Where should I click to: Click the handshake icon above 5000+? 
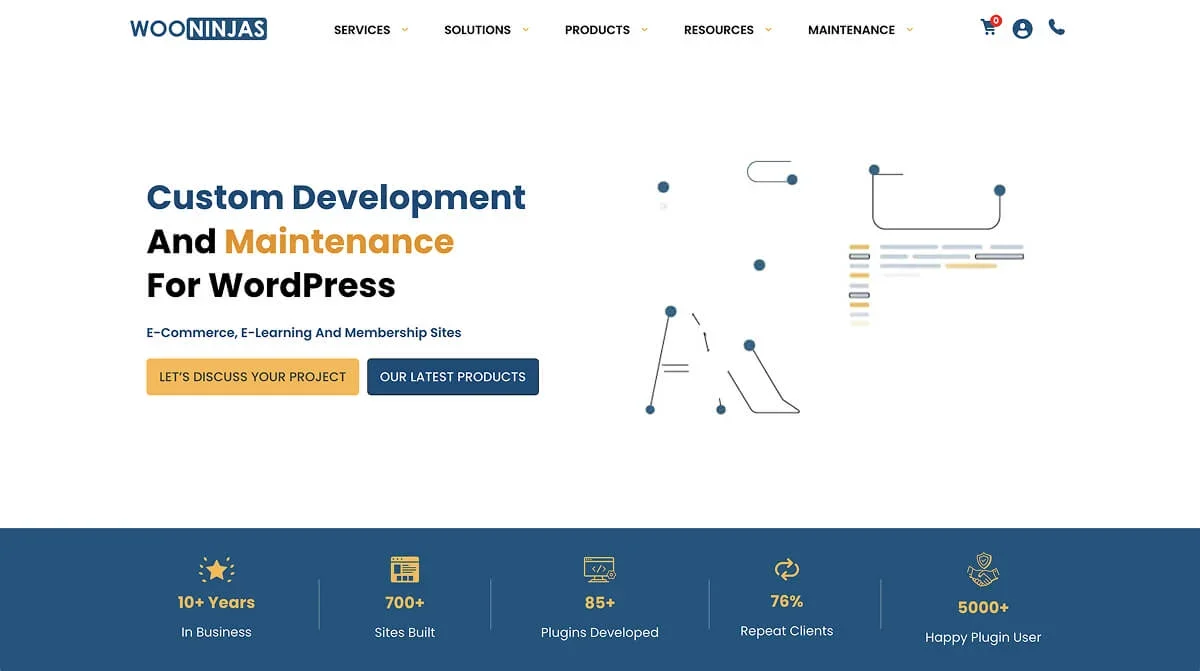(983, 571)
